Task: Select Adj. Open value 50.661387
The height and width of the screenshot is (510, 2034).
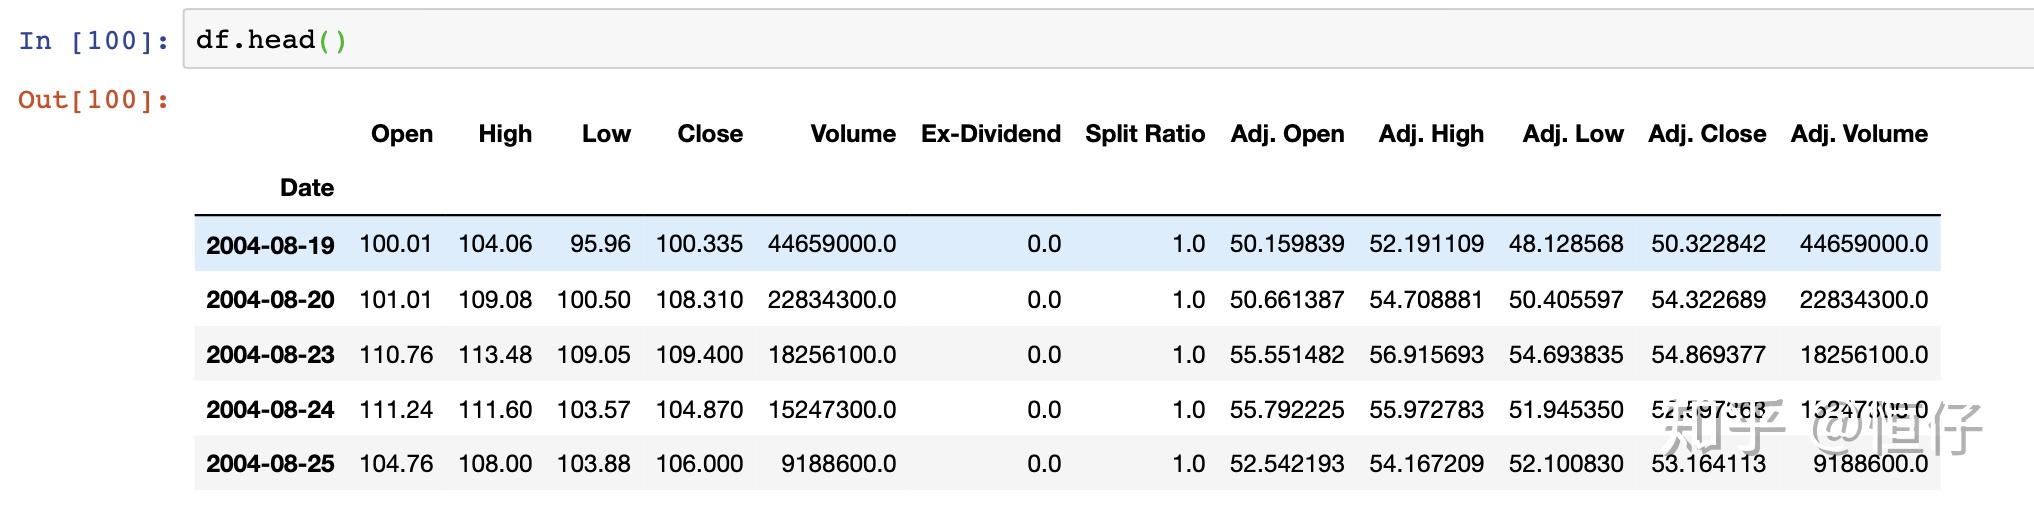Action: (x=1286, y=300)
